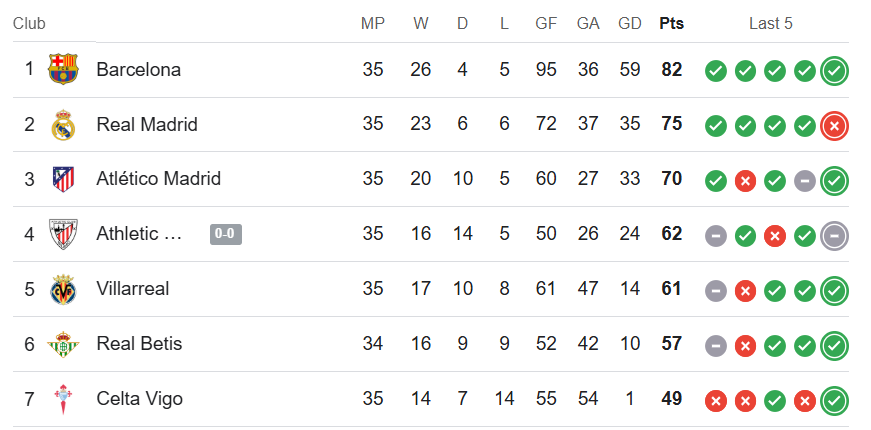Screen dimensions: 871x430
Task: Click Atlético Madrid's red loss icon
Action: point(745,181)
